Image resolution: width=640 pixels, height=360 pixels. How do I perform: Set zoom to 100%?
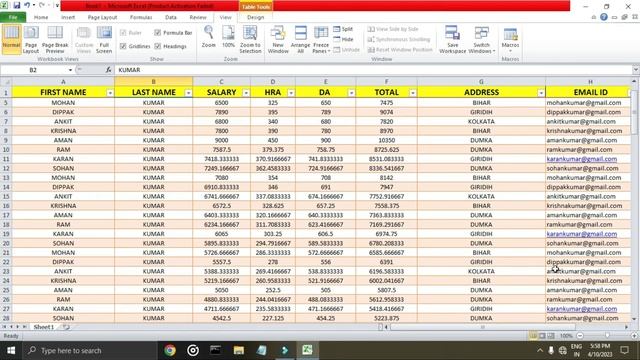click(228, 37)
